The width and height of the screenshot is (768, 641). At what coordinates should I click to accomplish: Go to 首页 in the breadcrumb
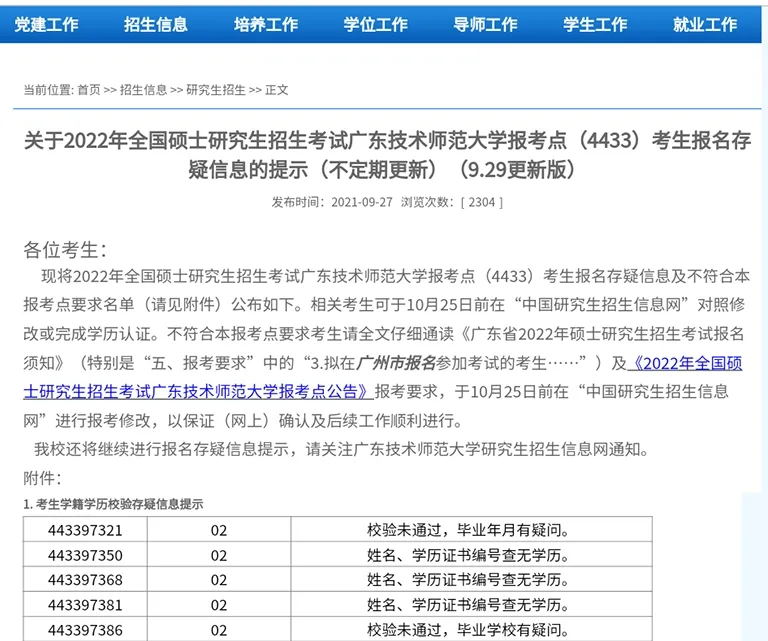89,90
